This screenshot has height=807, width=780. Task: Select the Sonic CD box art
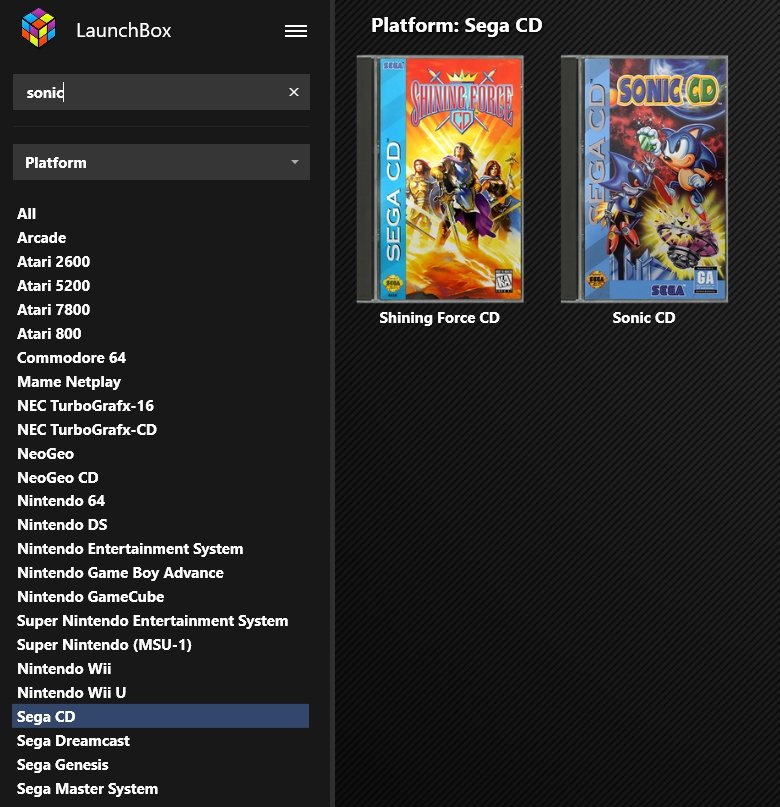[644, 179]
